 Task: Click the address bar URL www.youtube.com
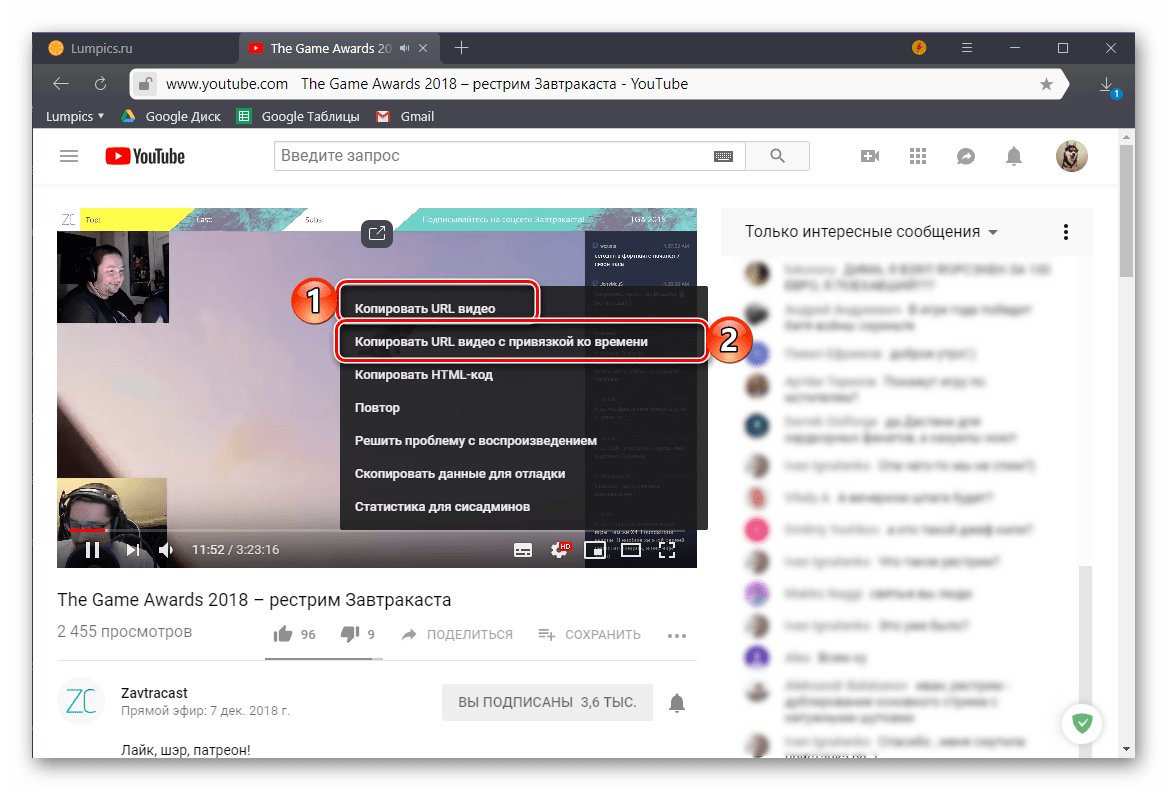[226, 84]
